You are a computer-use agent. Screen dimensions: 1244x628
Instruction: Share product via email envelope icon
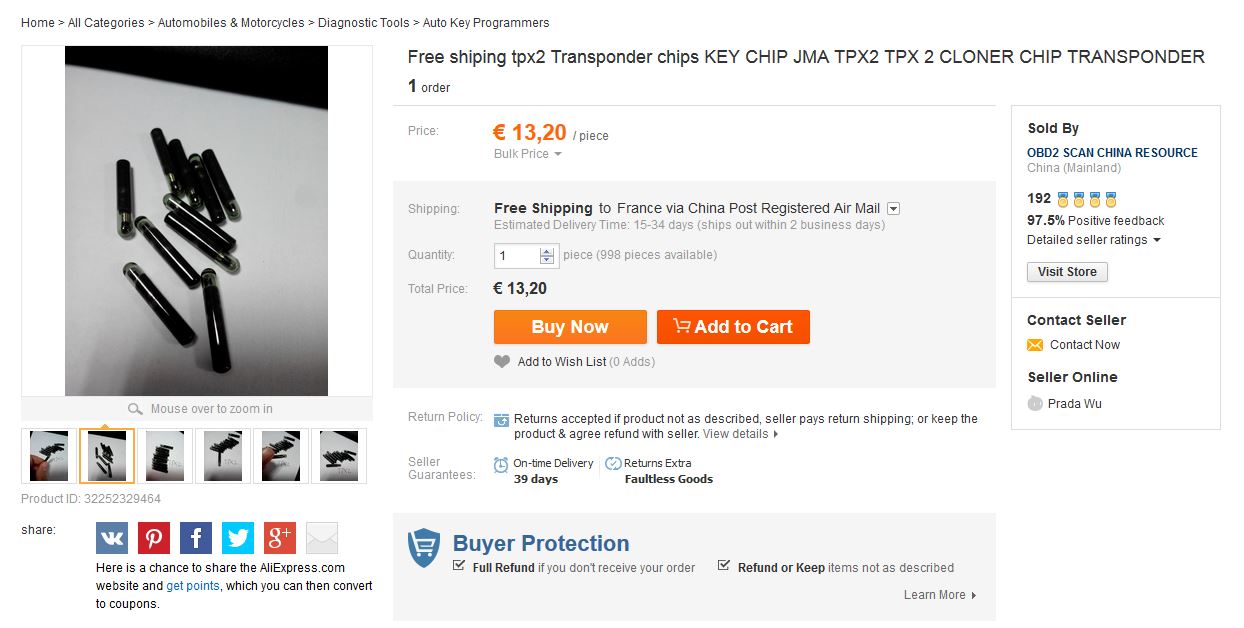[x=322, y=538]
